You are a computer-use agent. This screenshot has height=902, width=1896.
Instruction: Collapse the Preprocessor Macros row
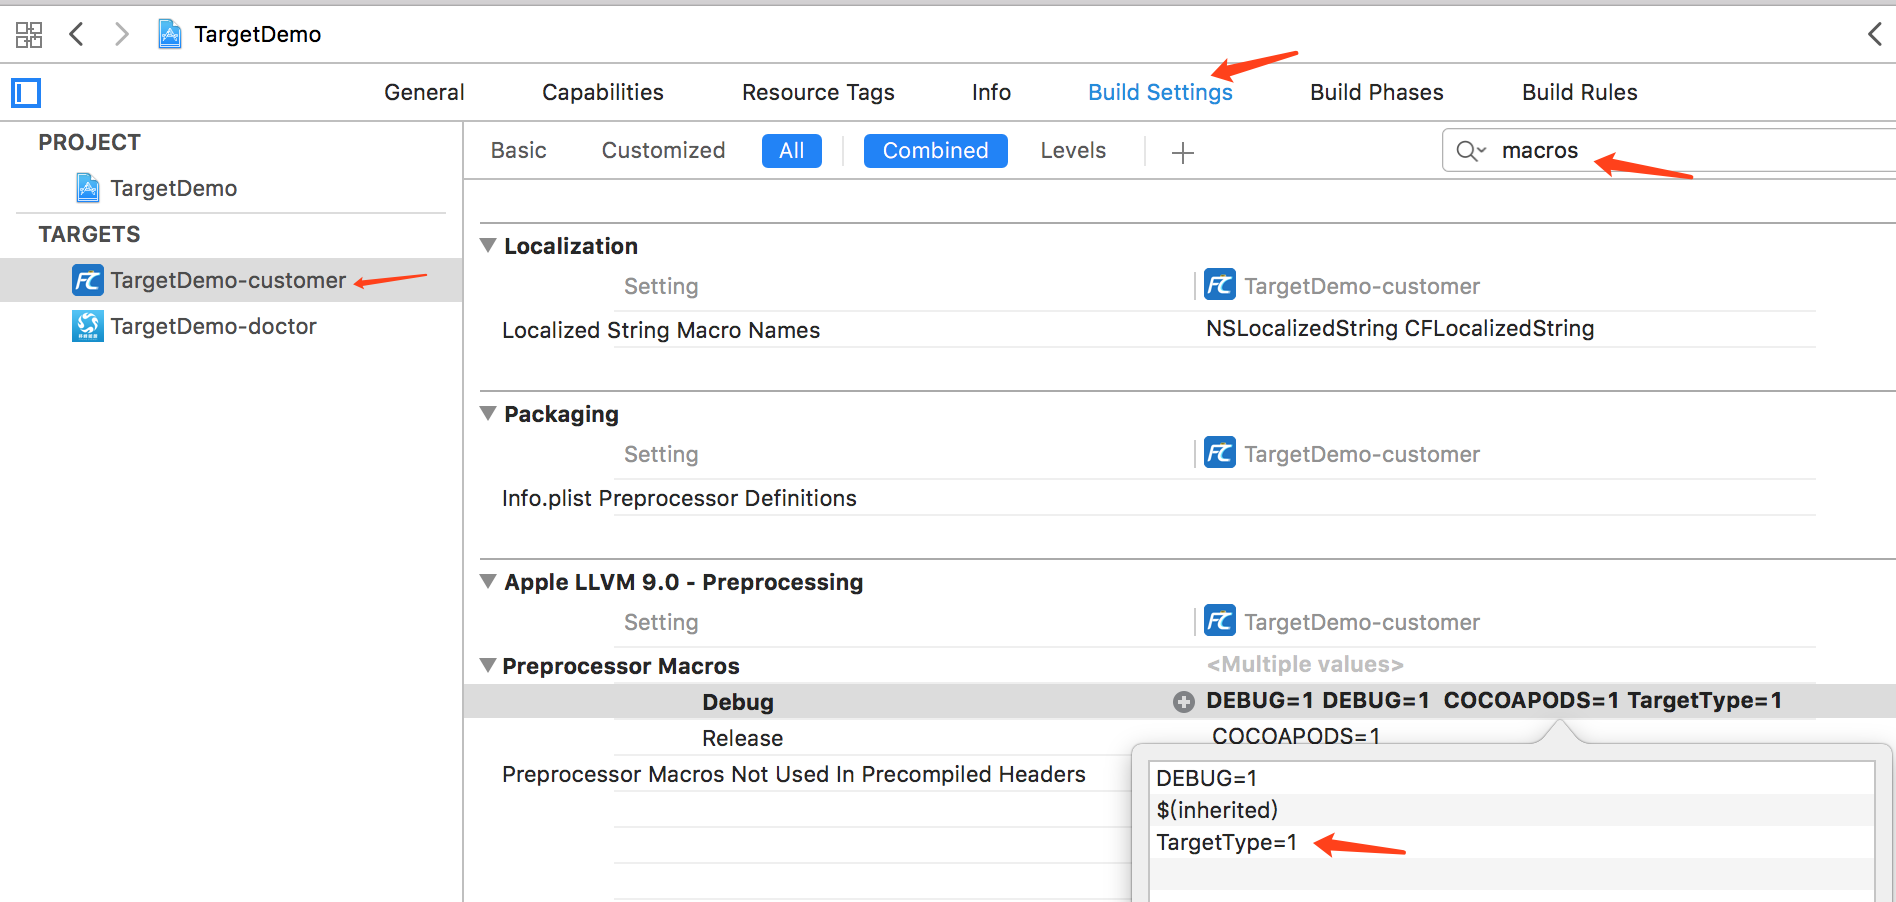point(488,666)
